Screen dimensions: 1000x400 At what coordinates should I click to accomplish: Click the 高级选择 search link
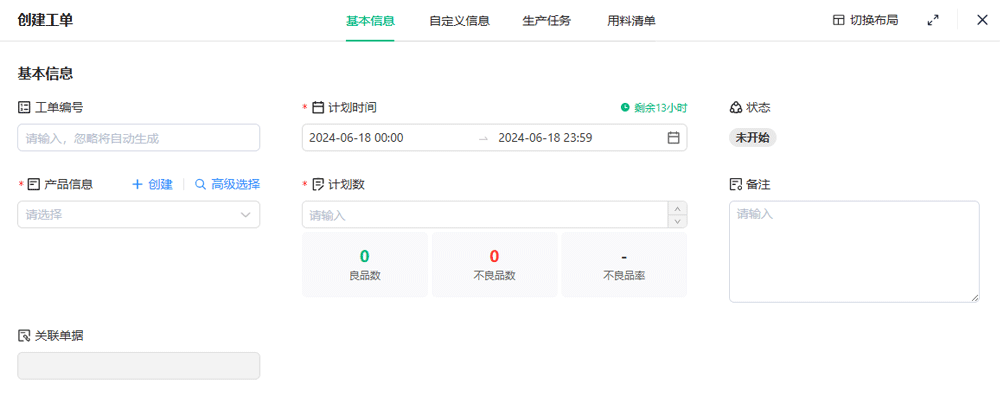228,184
